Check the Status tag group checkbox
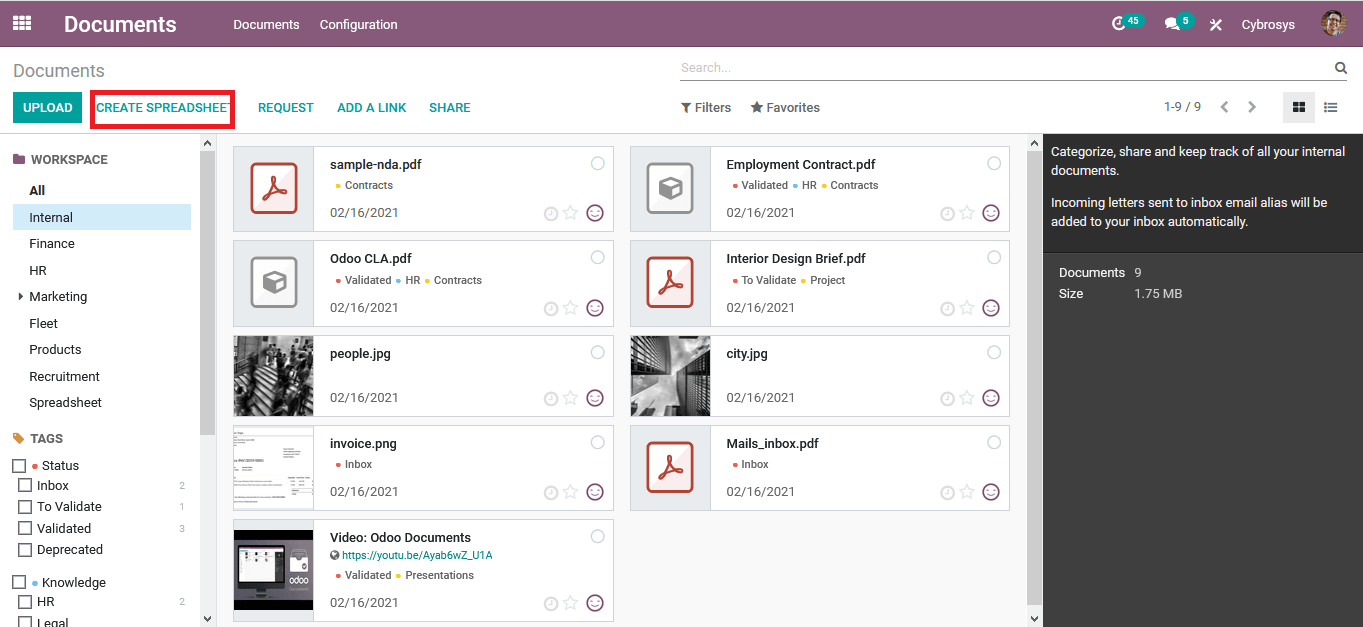 pos(19,466)
